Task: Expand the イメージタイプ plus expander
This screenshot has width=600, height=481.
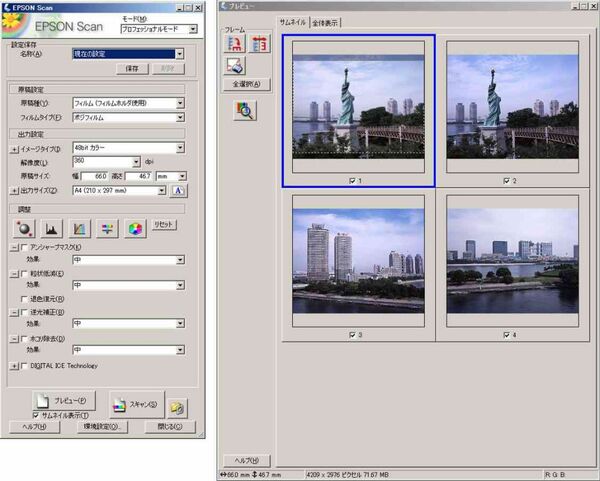Action: tap(15, 148)
